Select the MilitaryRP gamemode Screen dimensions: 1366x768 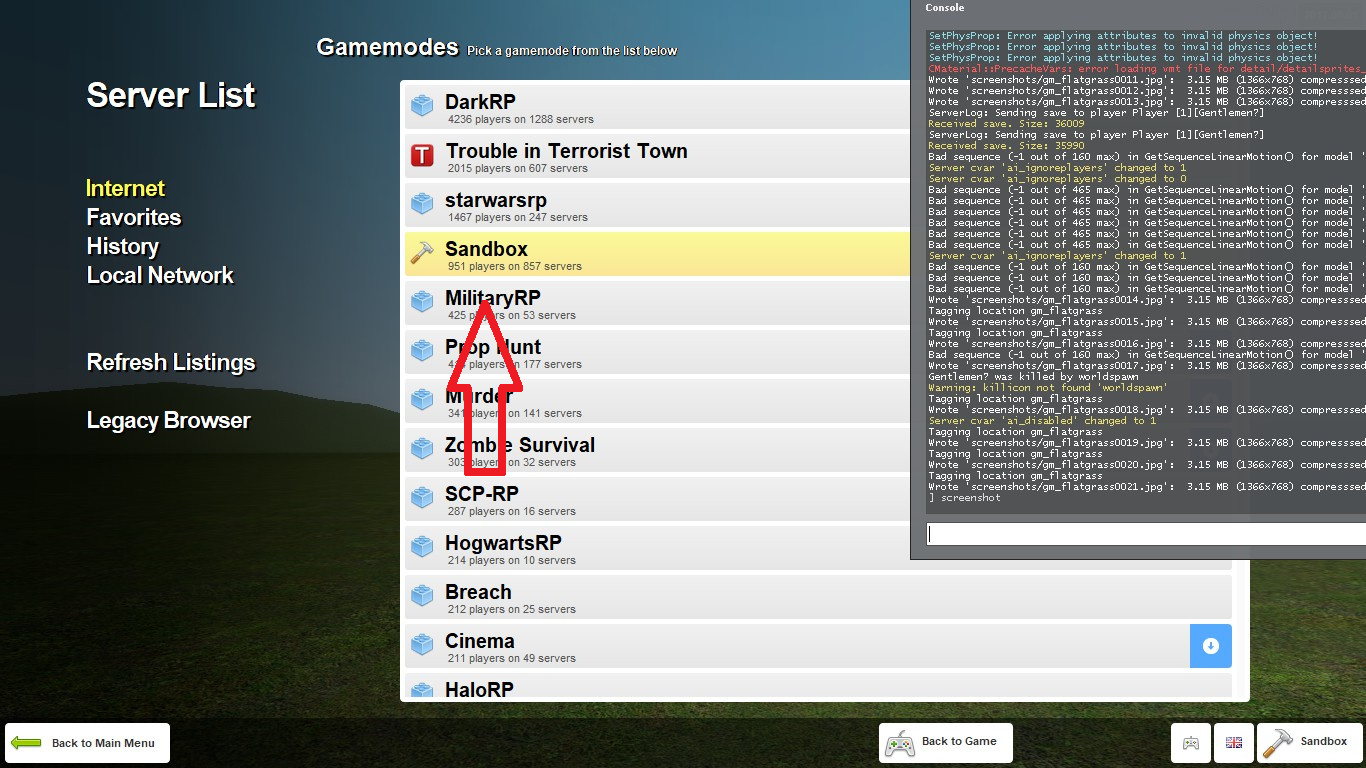658,302
